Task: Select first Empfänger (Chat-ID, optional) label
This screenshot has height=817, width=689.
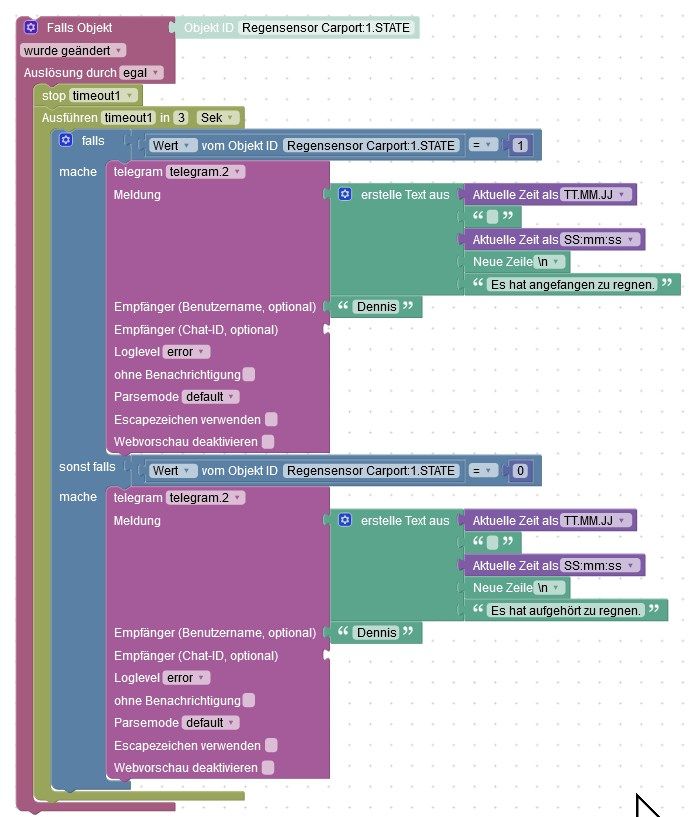Action: tap(196, 329)
